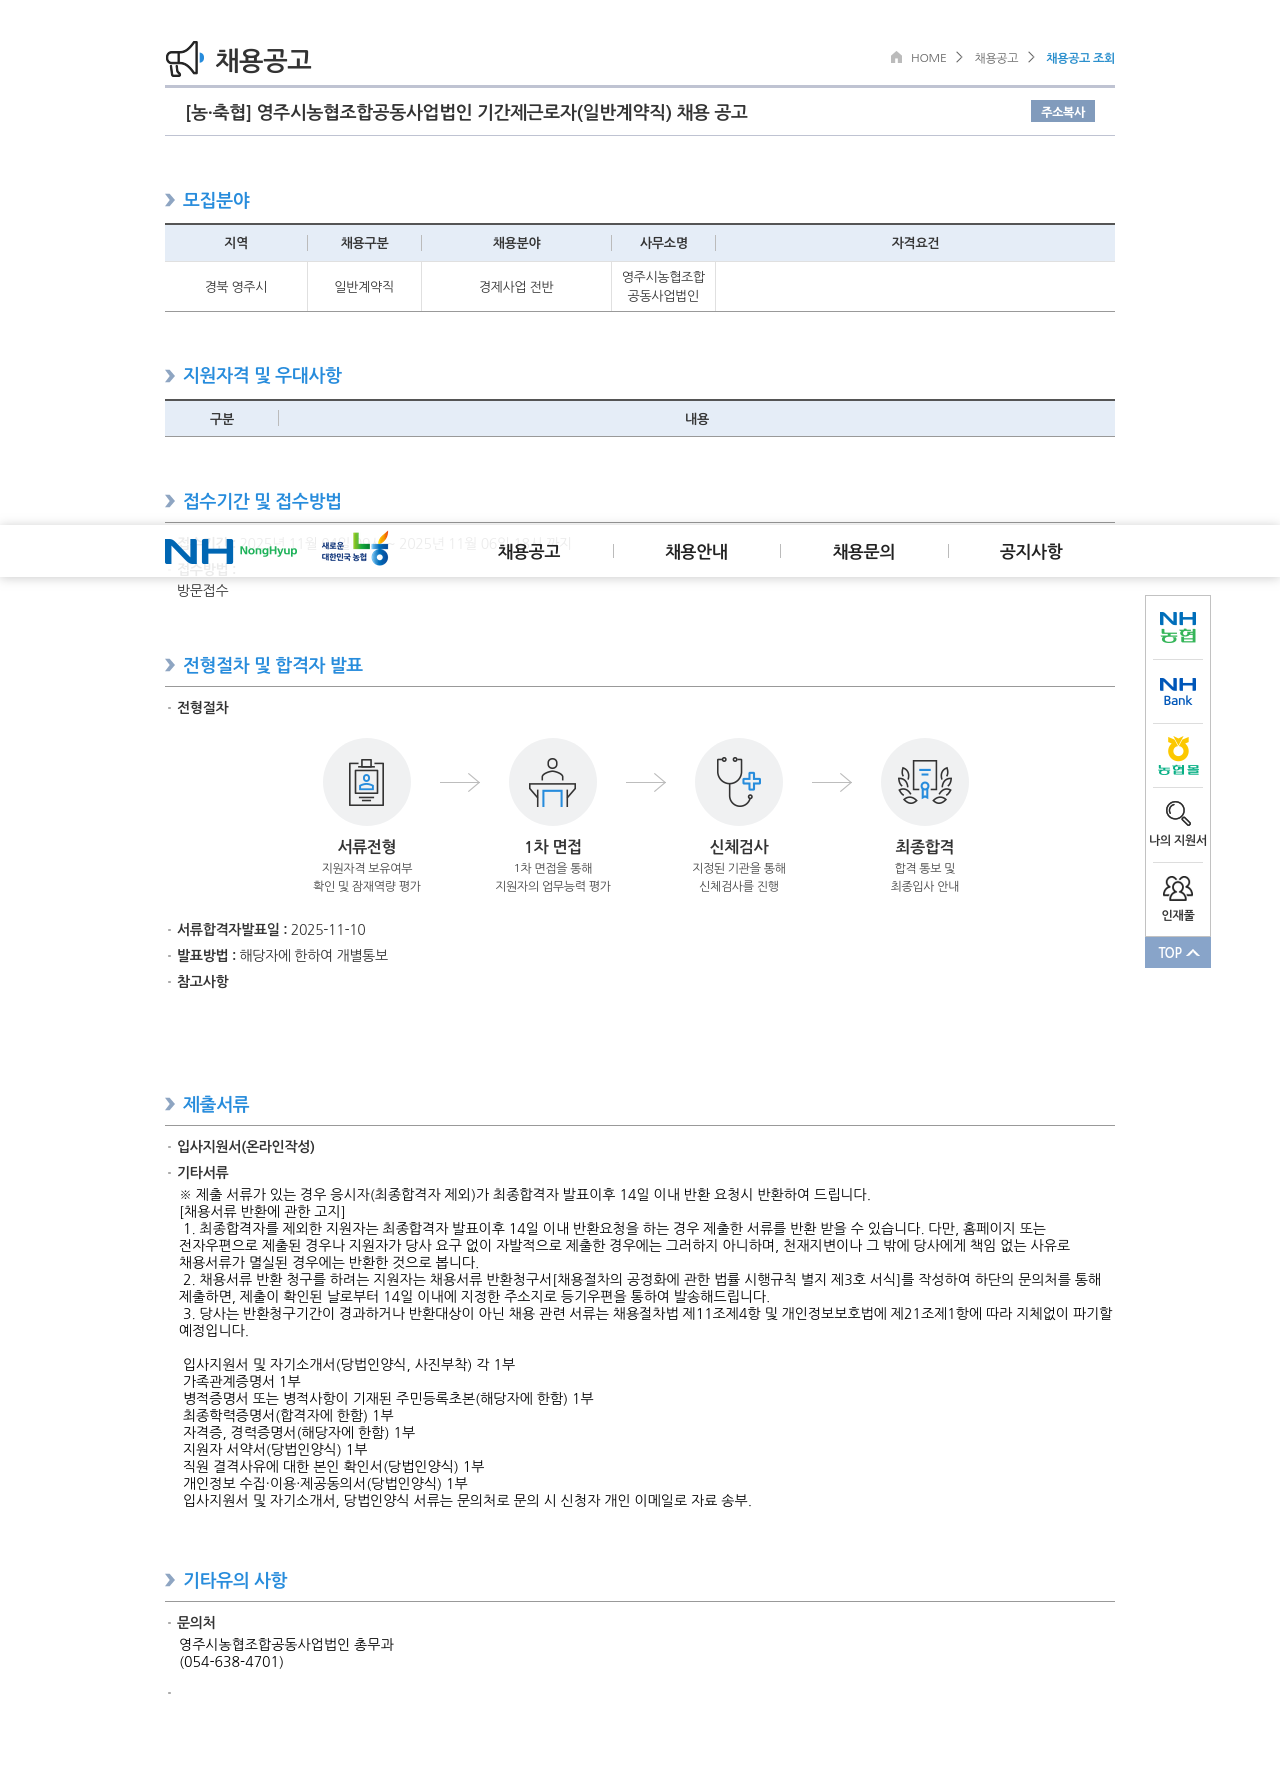Click the 영주시농협조합 공동사업법인 table cell
Screen dimensions: 1280x1770
tap(663, 286)
